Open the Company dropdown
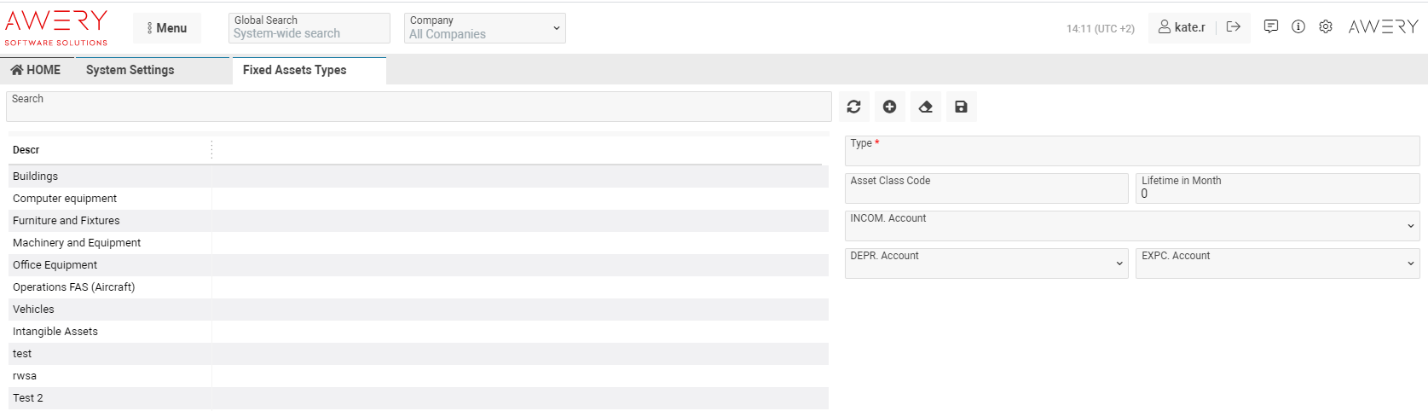This screenshot has width=1428, height=411. (x=485, y=28)
